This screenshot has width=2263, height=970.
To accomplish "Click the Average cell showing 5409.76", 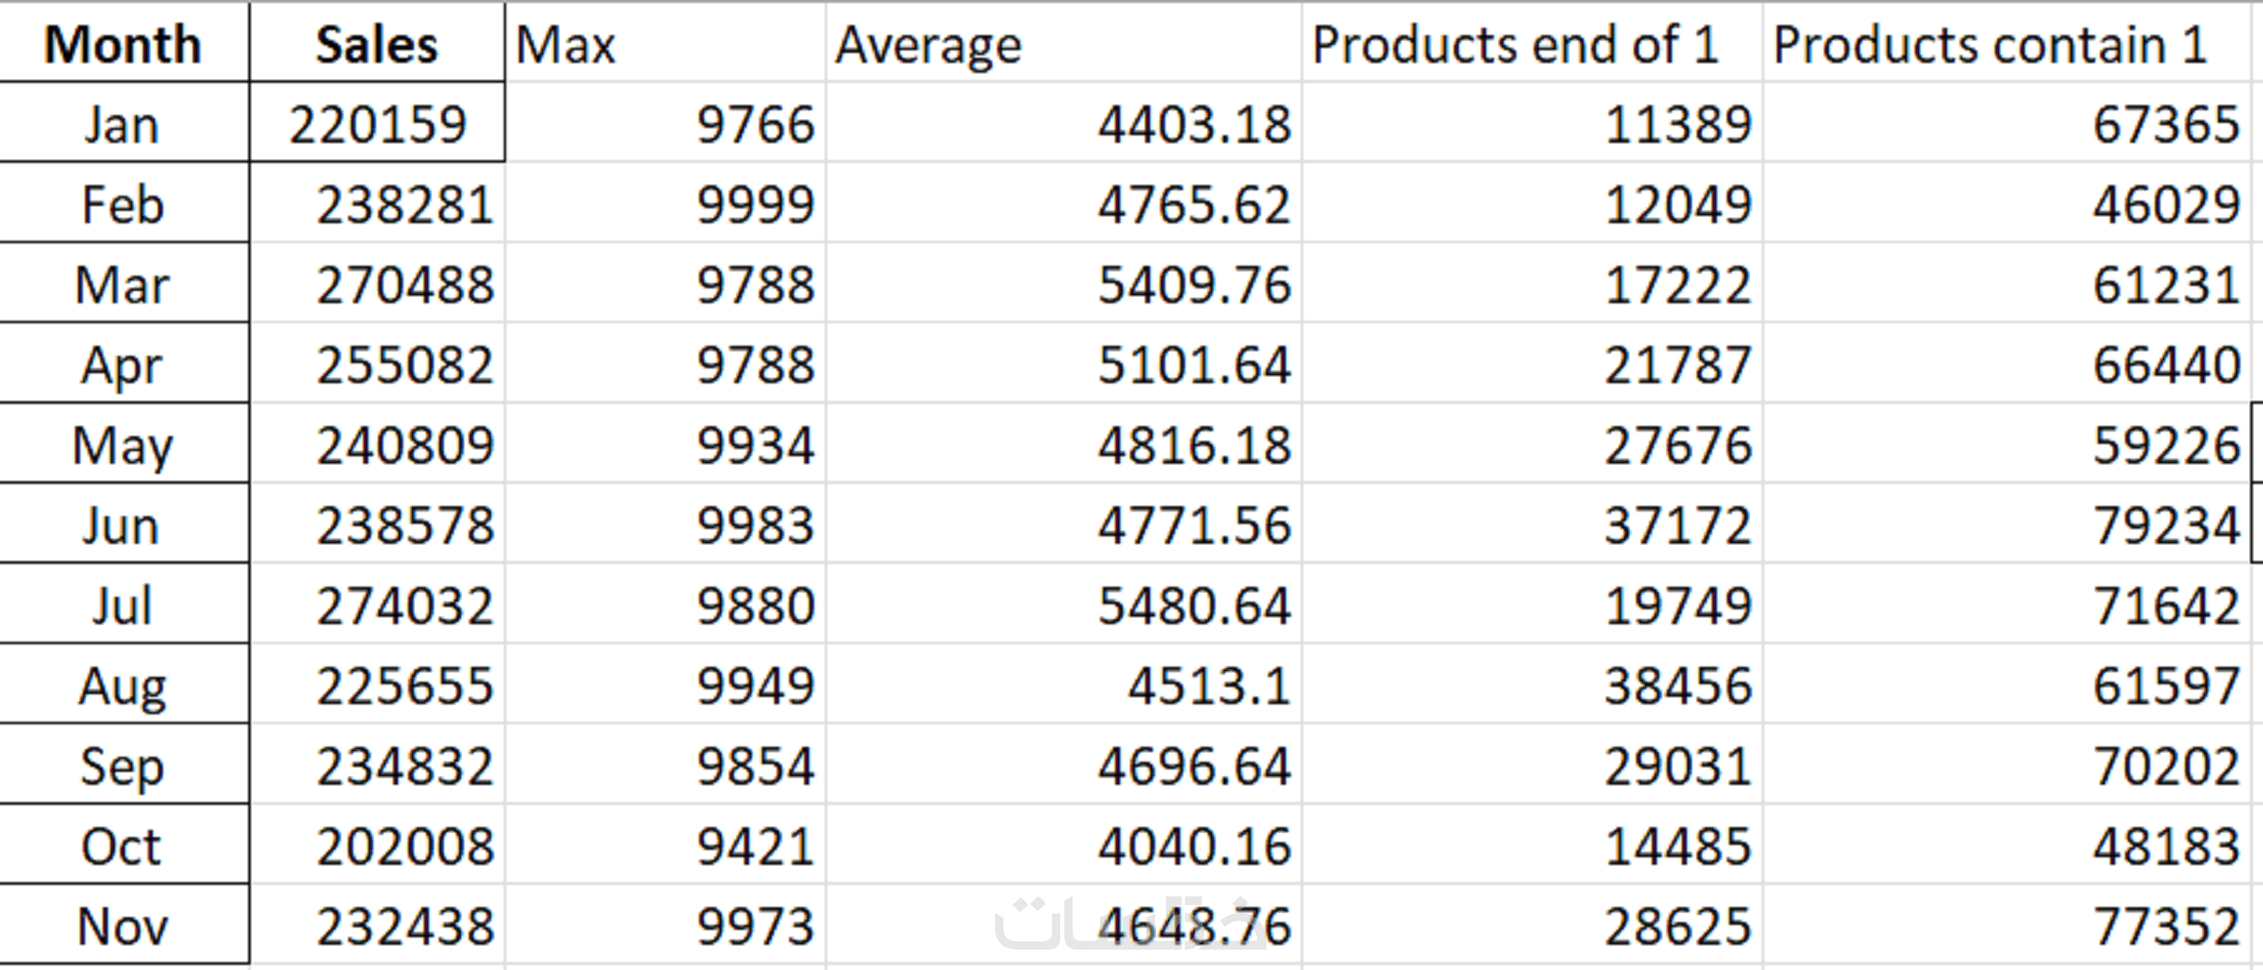I will 1063,285.
